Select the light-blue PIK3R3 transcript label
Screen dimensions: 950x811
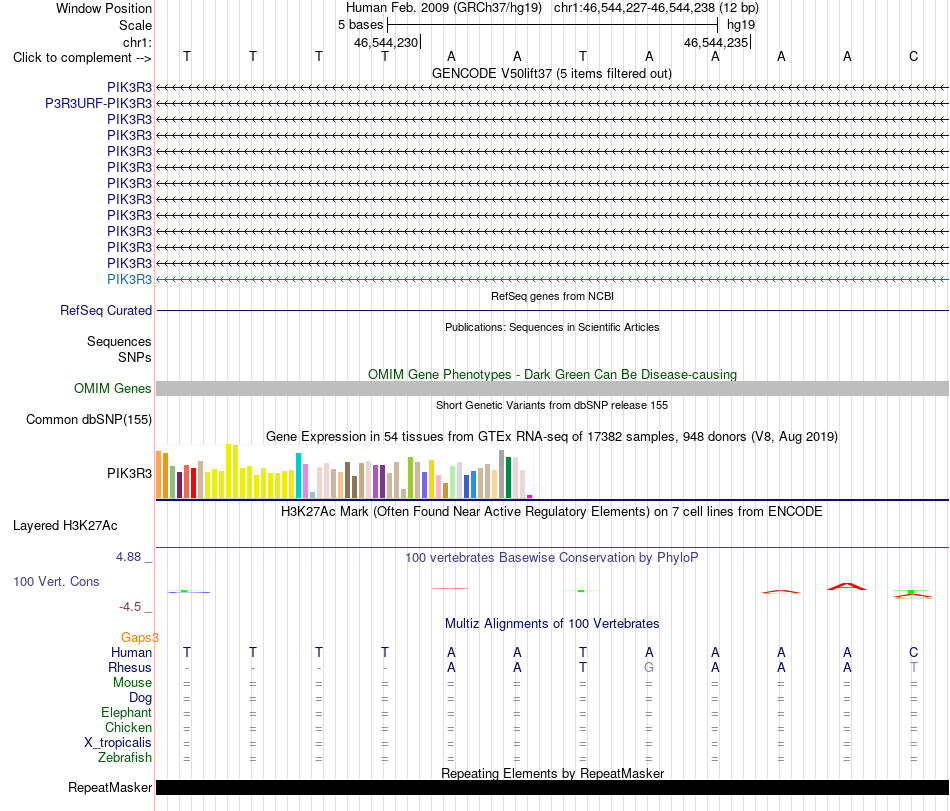tap(130, 279)
